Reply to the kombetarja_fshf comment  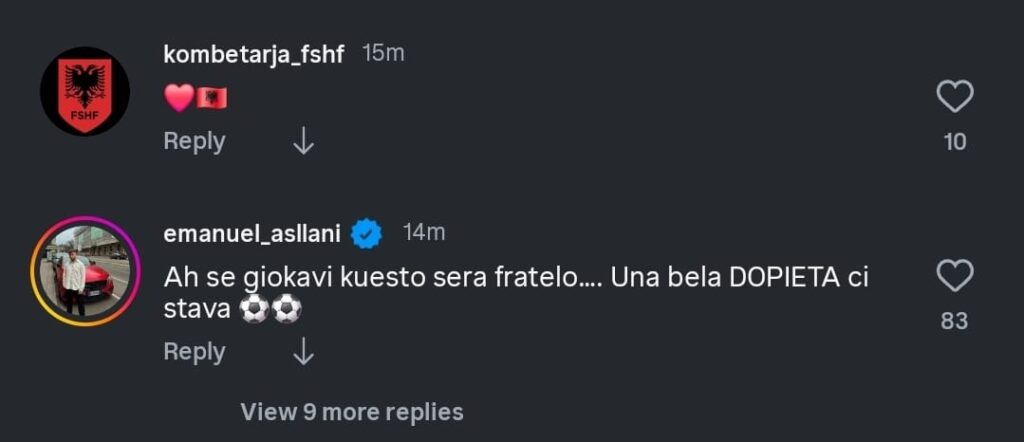tap(194, 142)
